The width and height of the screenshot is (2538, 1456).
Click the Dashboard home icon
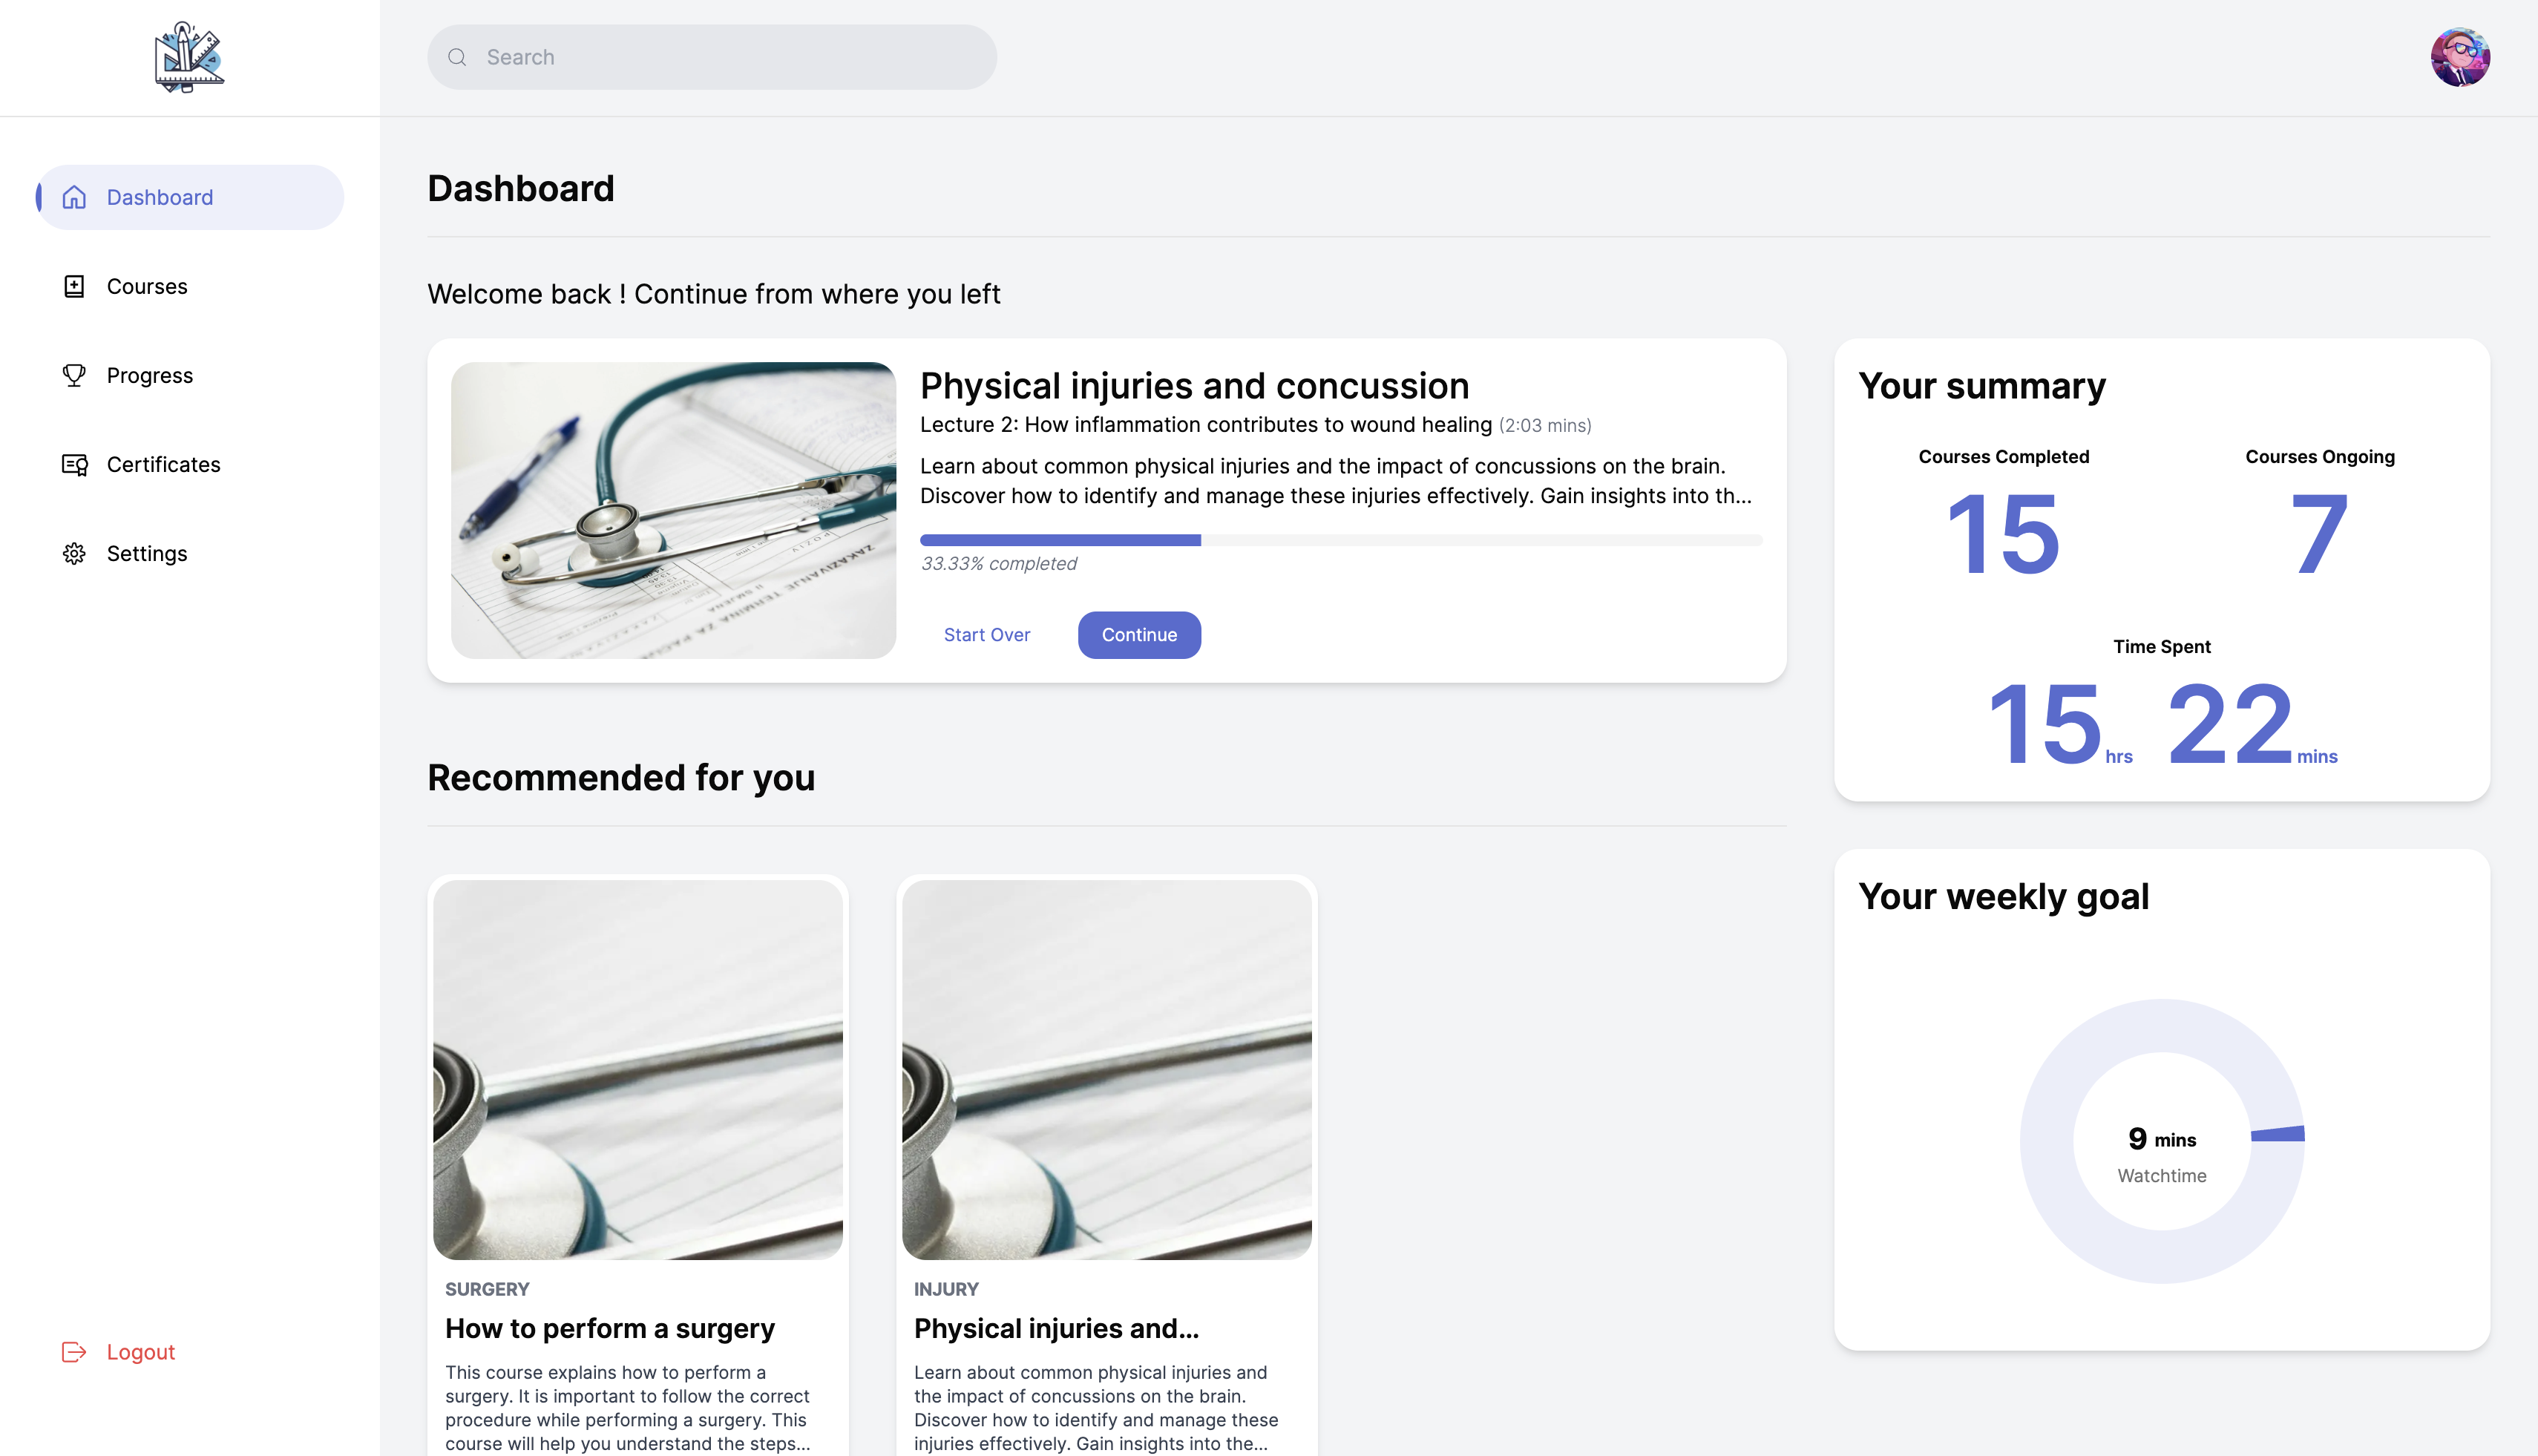click(x=74, y=197)
